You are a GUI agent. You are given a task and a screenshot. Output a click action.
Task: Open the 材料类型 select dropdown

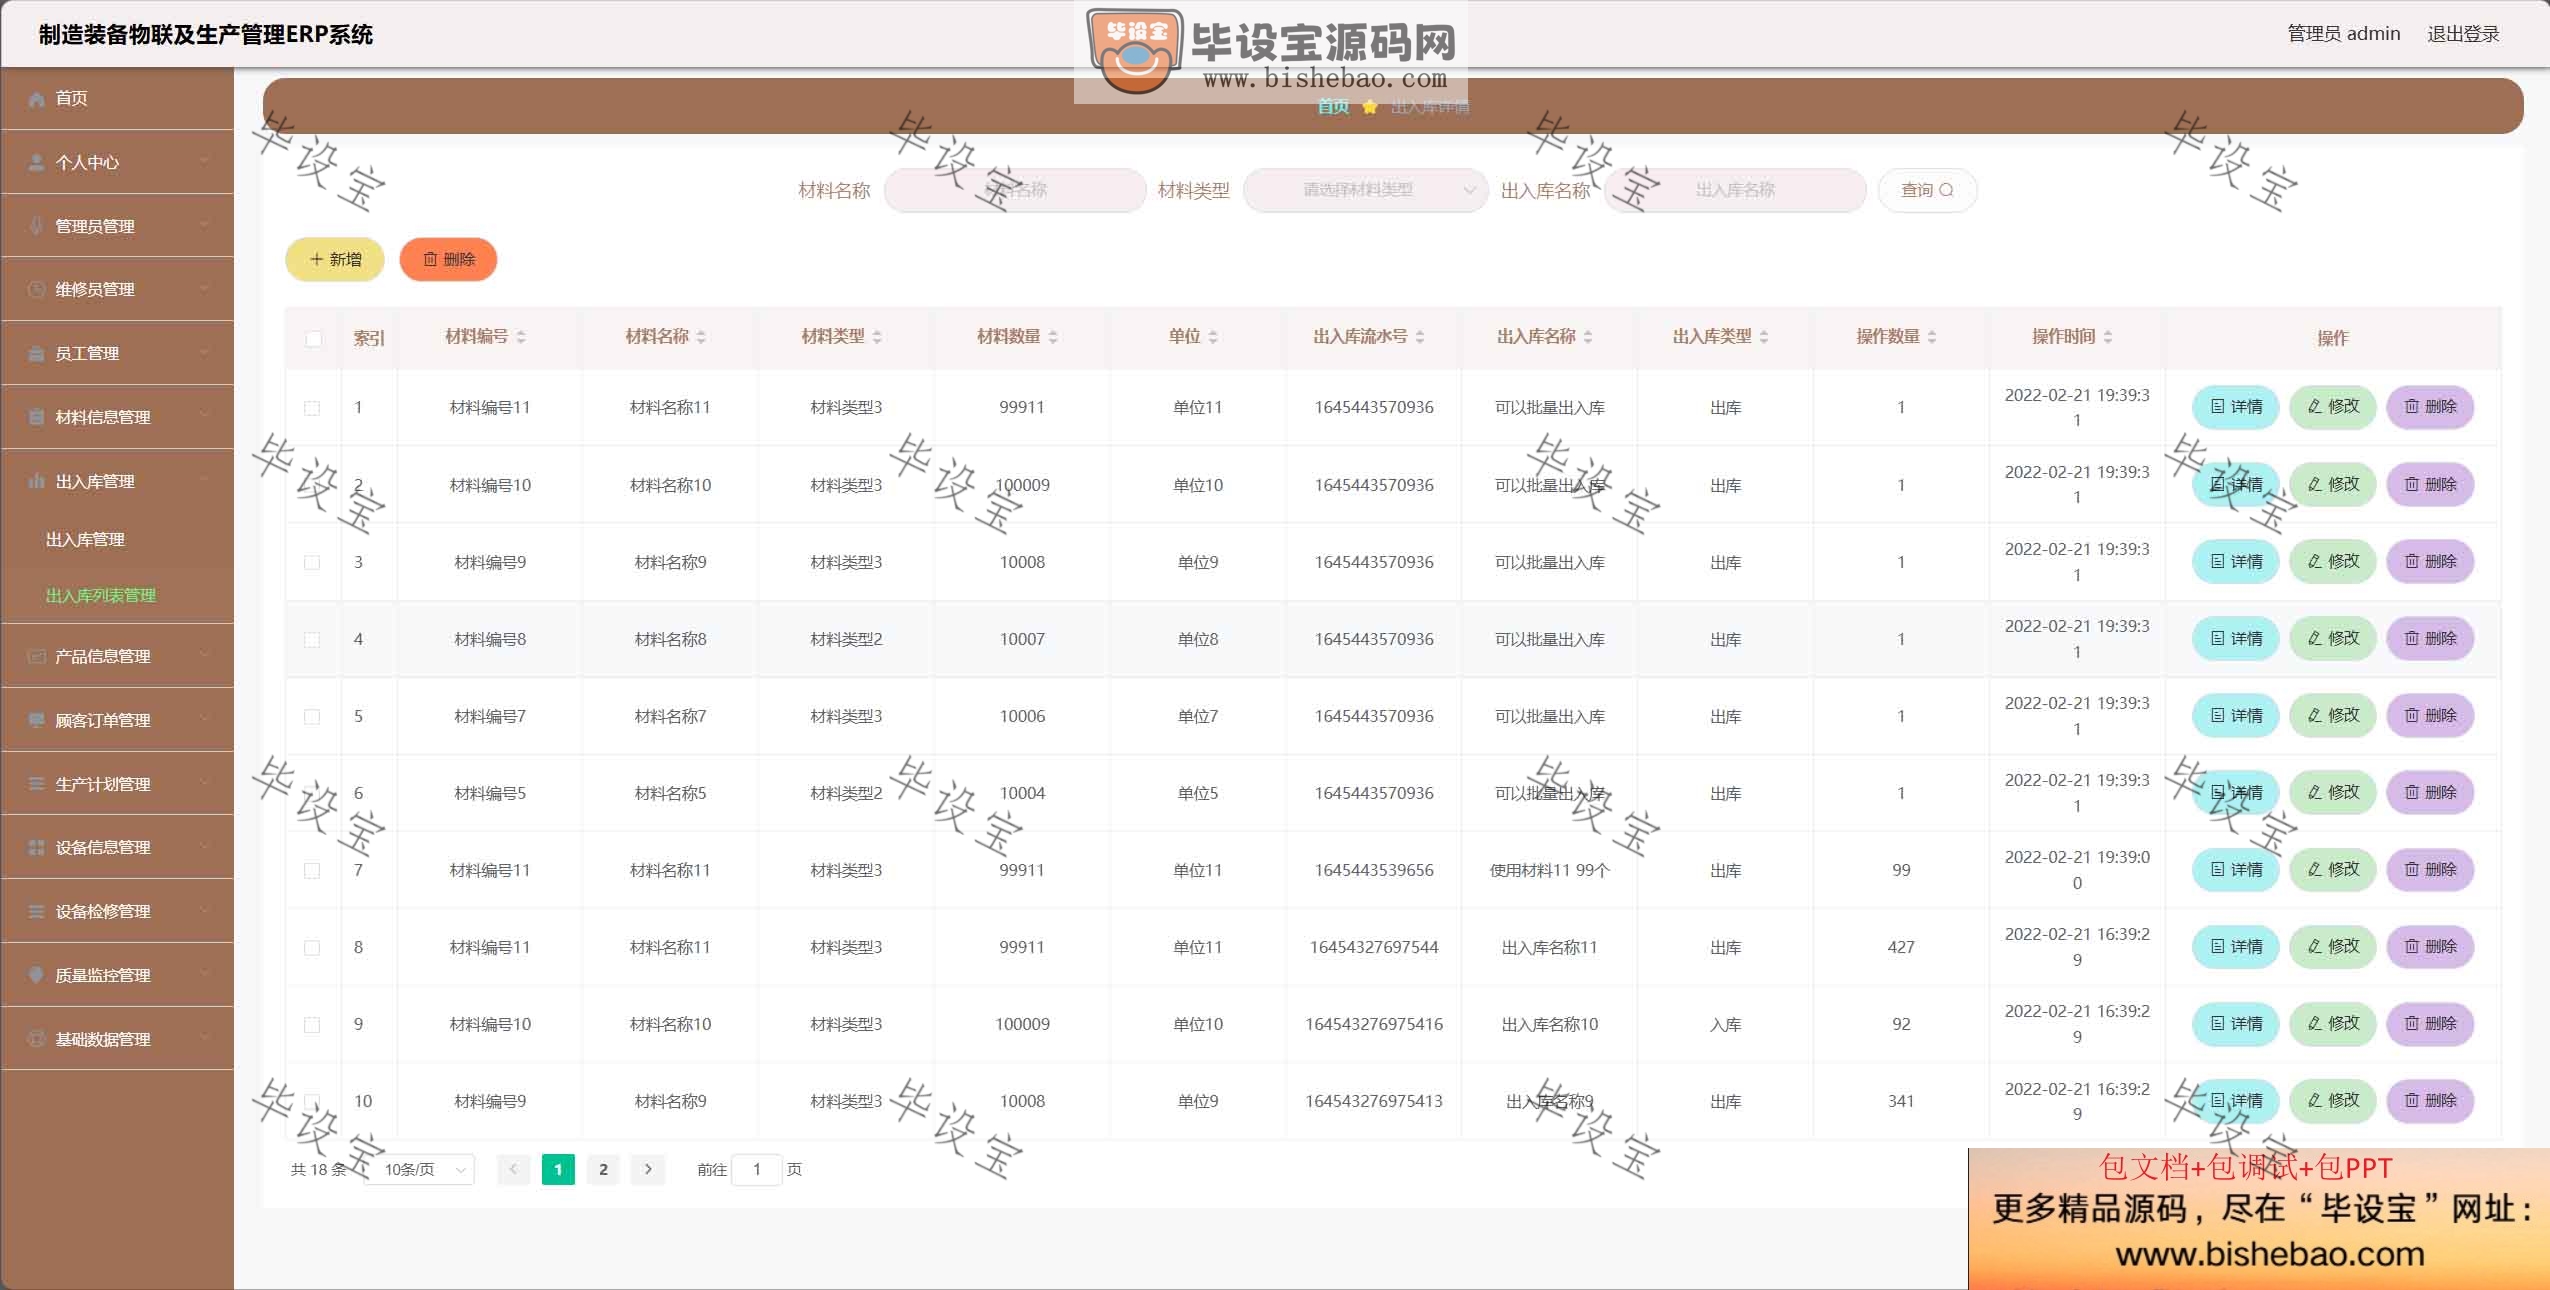1365,190
